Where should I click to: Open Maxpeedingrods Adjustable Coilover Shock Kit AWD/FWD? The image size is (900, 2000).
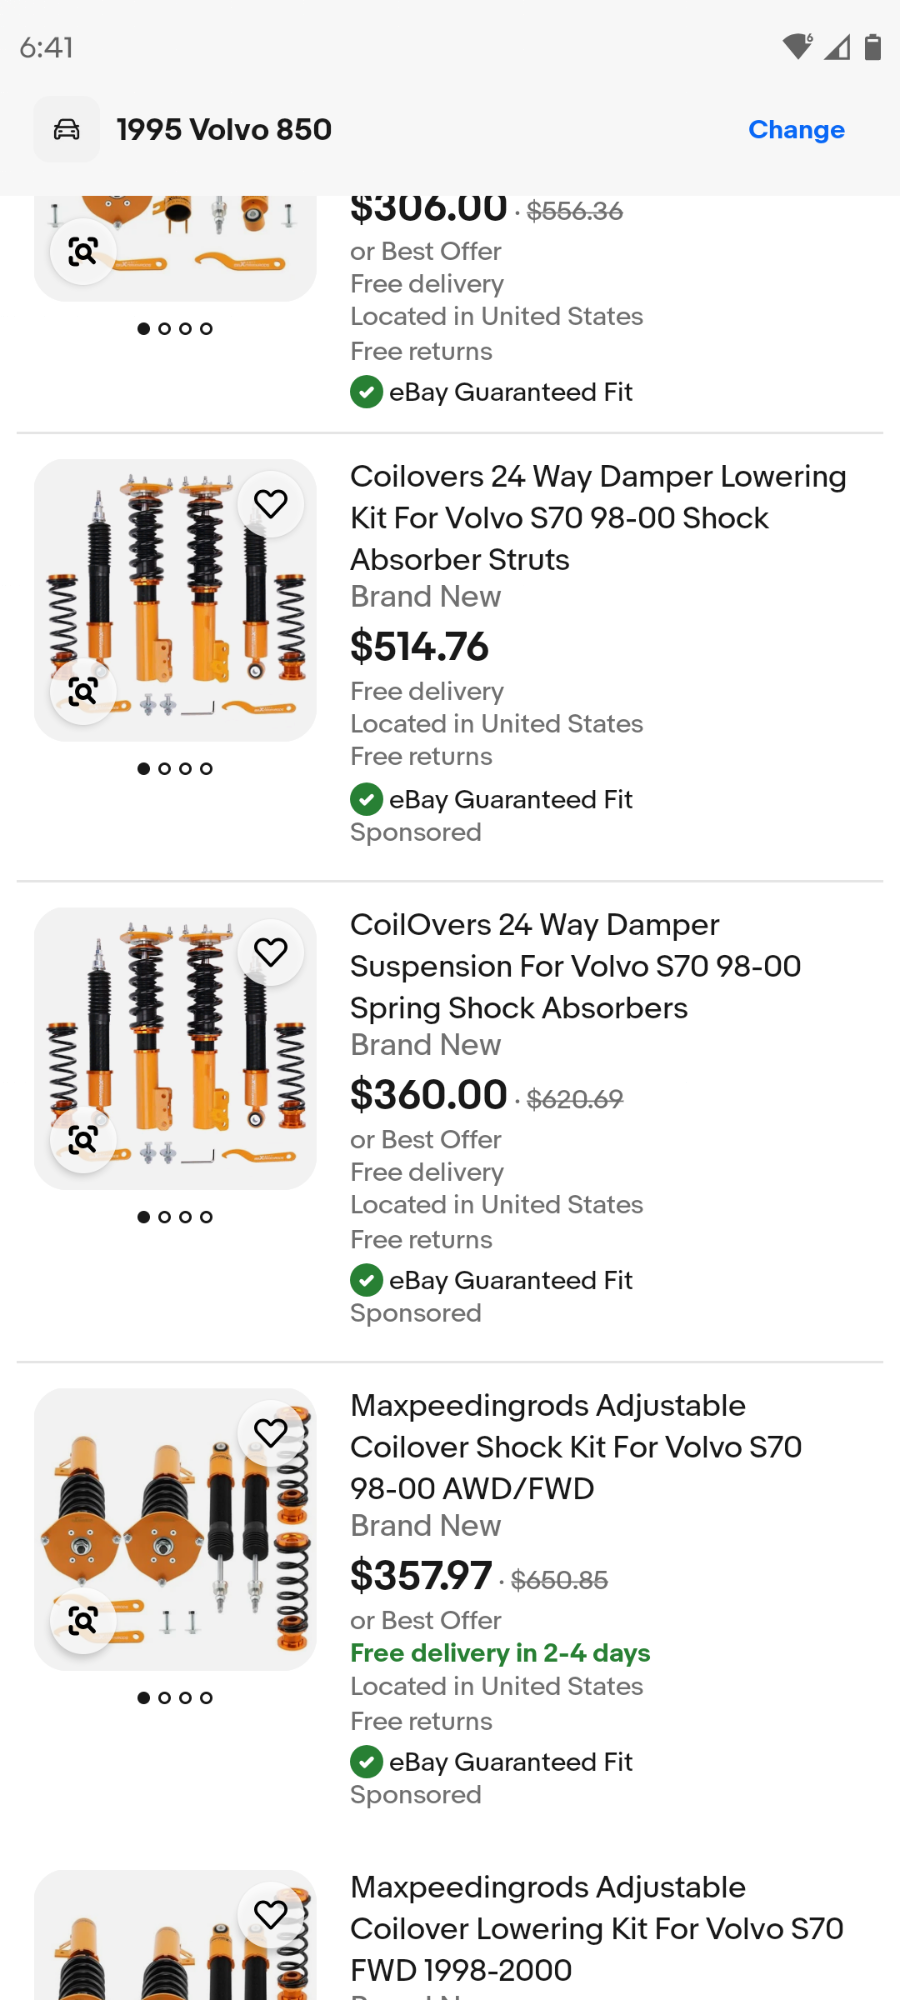point(575,1446)
